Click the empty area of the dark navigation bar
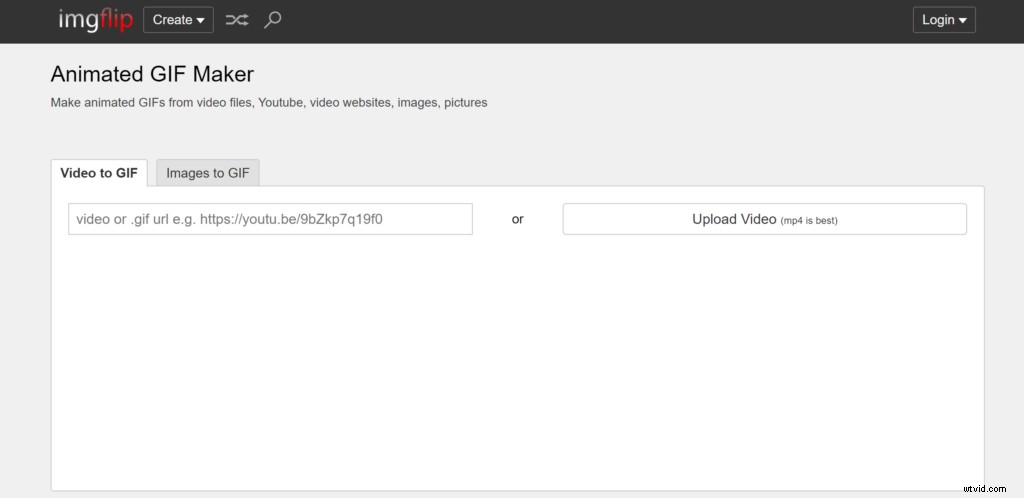The image size is (1024, 498). pos(600,20)
